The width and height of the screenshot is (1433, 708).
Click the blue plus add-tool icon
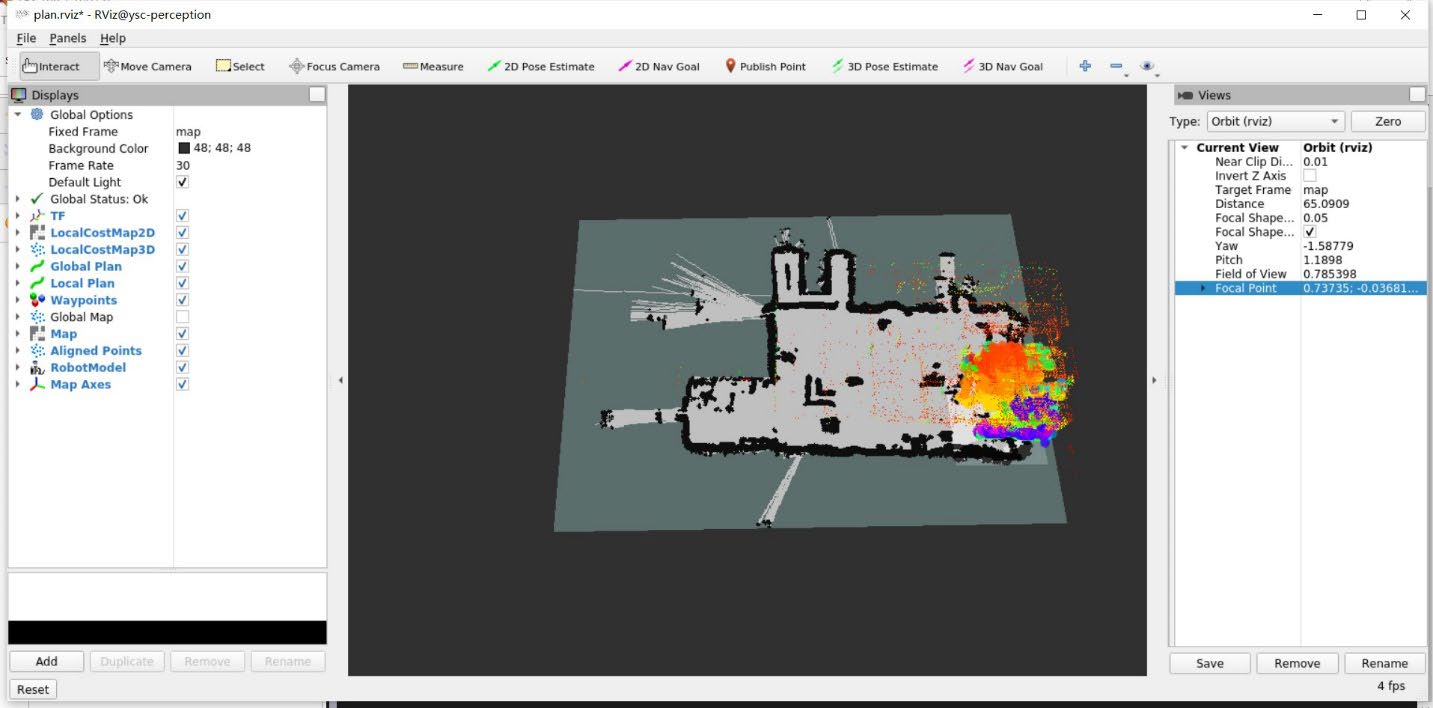point(1085,66)
